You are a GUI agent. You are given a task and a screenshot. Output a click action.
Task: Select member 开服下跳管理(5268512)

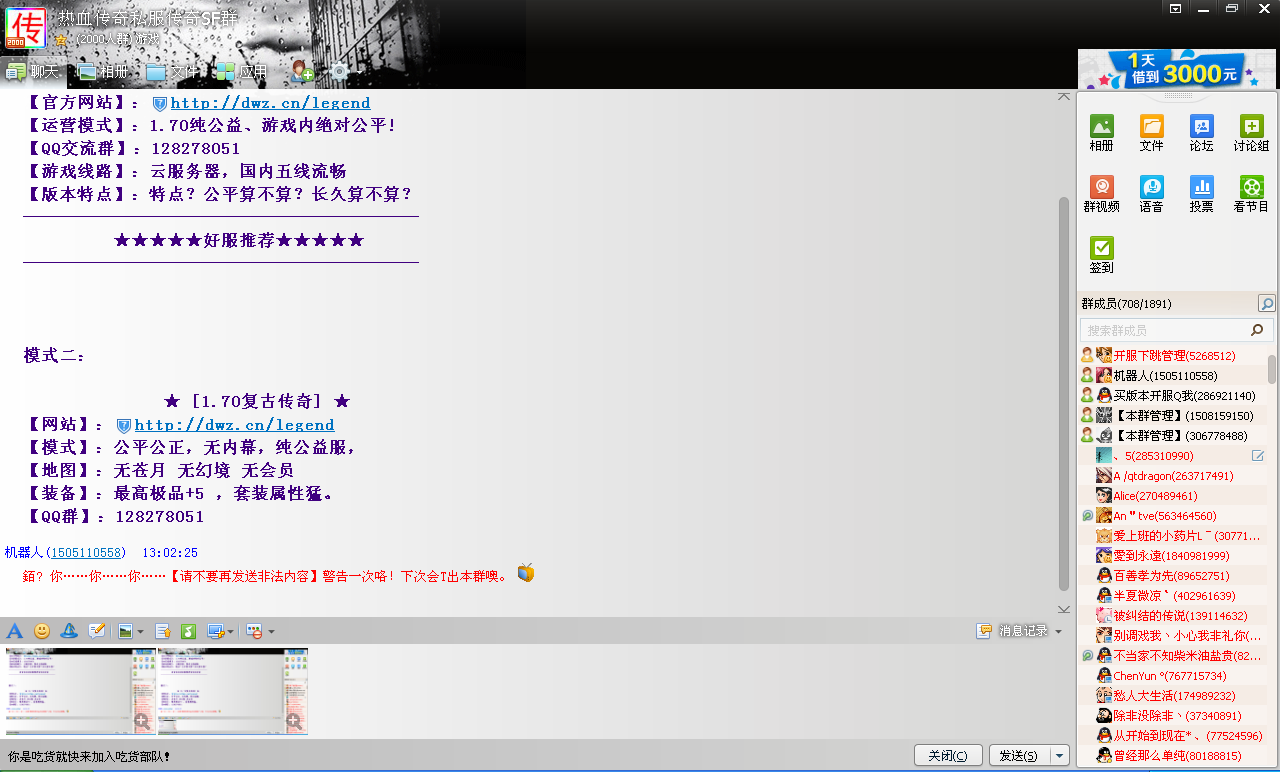(1172, 356)
